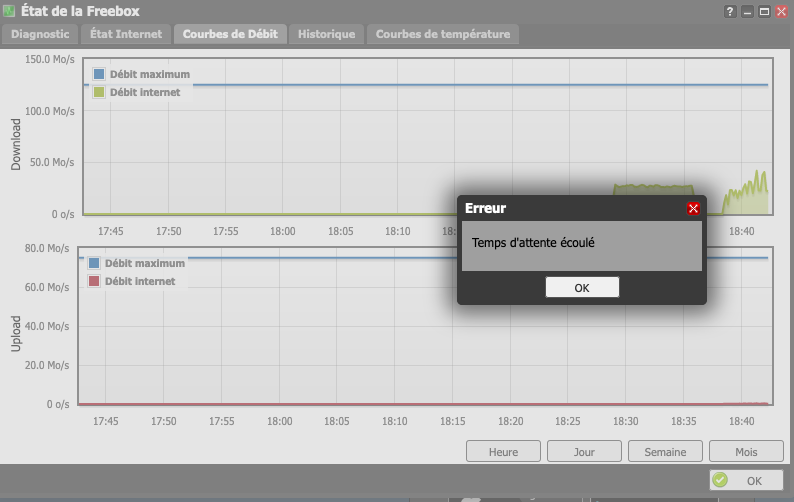Toggle Upload Débit maximum blue legend swatch
Screen dimensions: 794x502
pyautogui.click(x=94, y=263)
